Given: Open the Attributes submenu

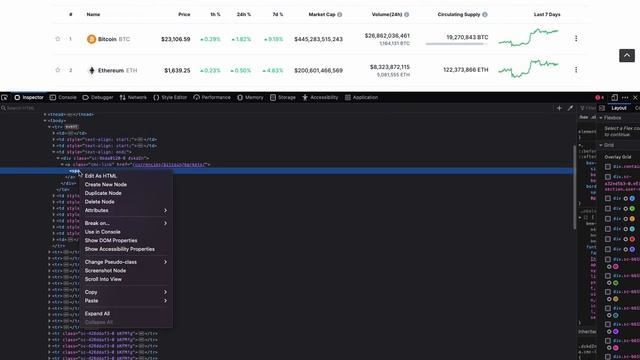Looking at the screenshot, I should click(126, 211).
